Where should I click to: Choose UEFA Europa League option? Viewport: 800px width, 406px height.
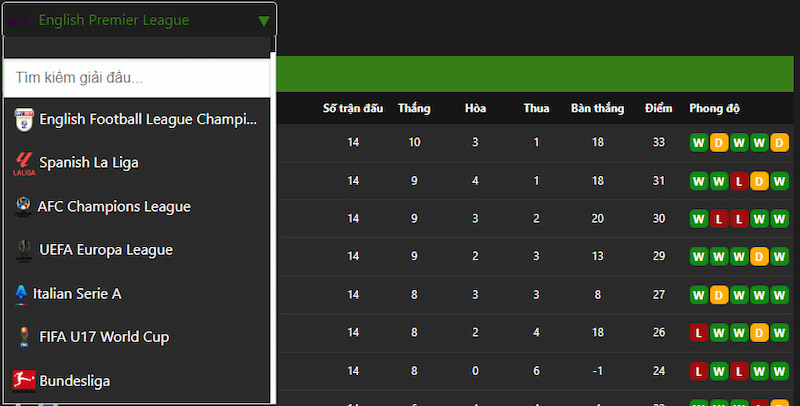tap(136, 250)
